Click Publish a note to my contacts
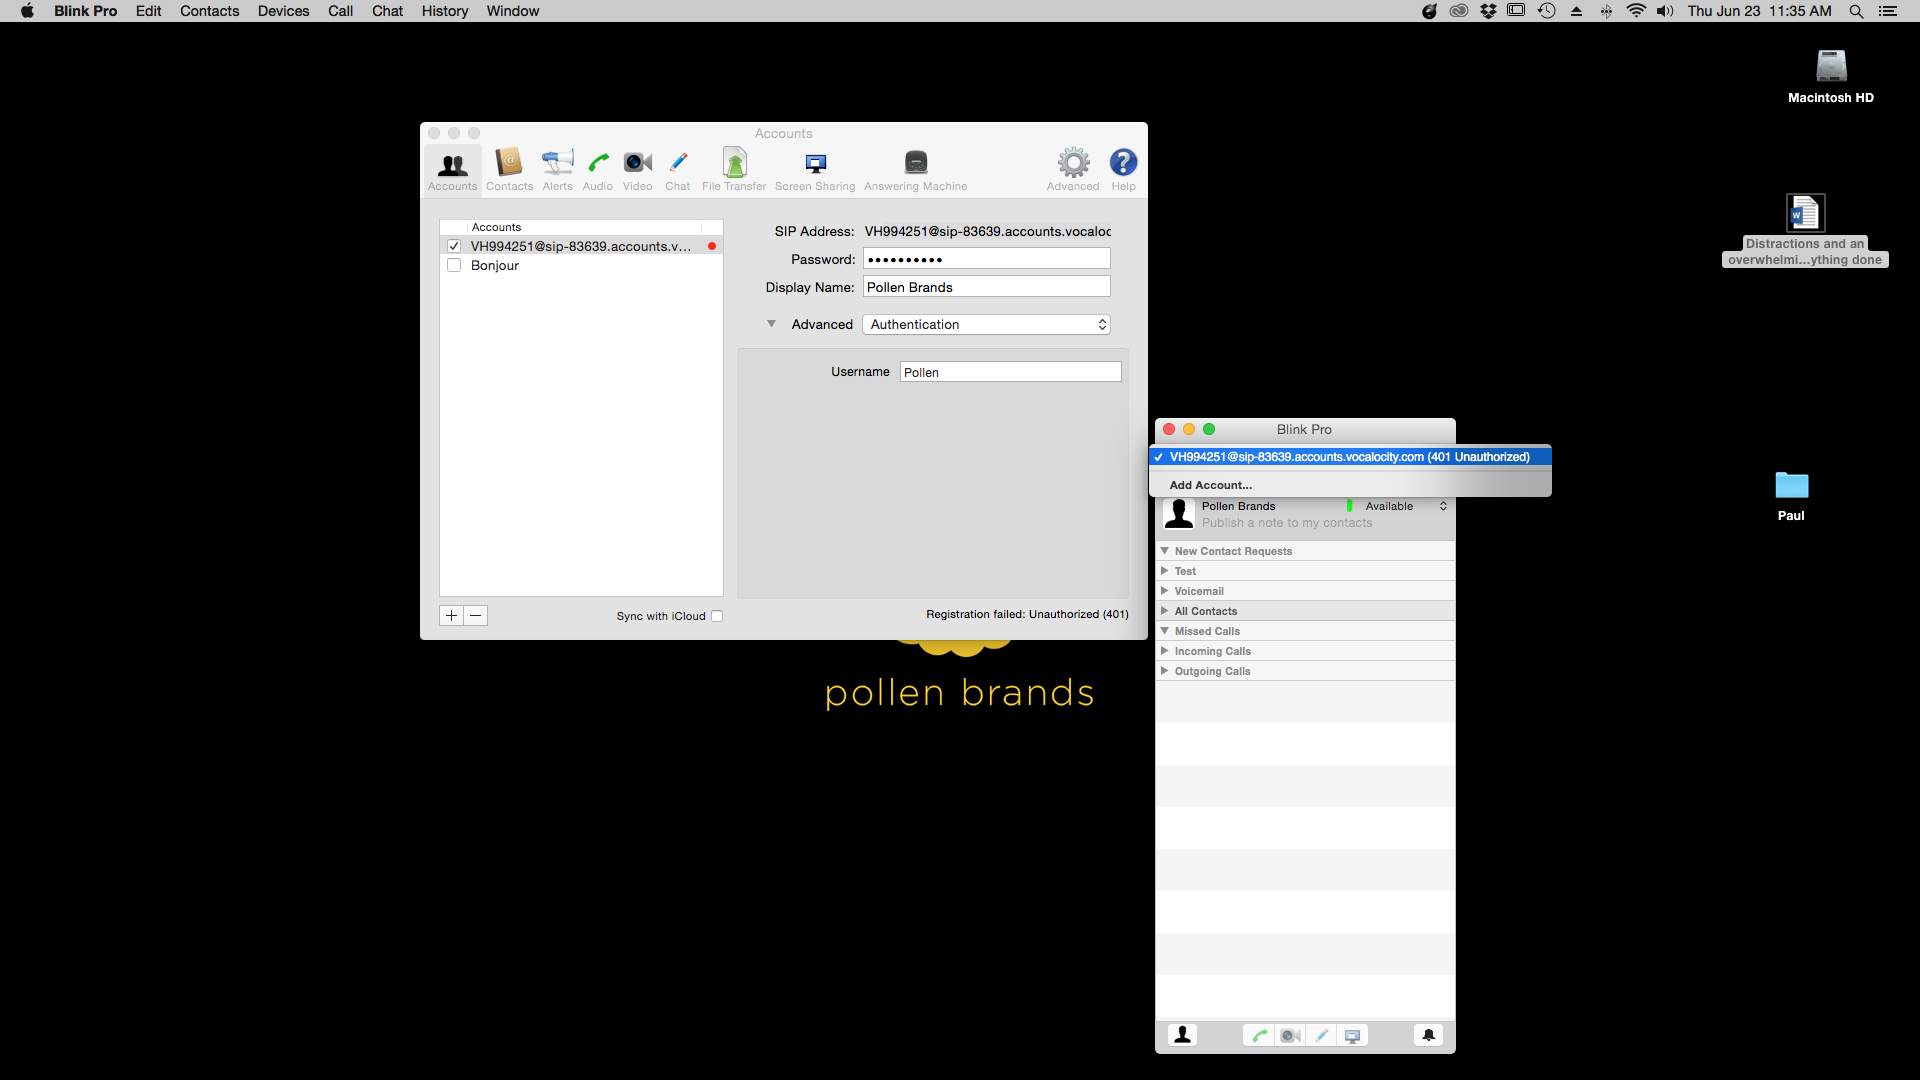Image resolution: width=1920 pixels, height=1080 pixels. click(x=1287, y=523)
